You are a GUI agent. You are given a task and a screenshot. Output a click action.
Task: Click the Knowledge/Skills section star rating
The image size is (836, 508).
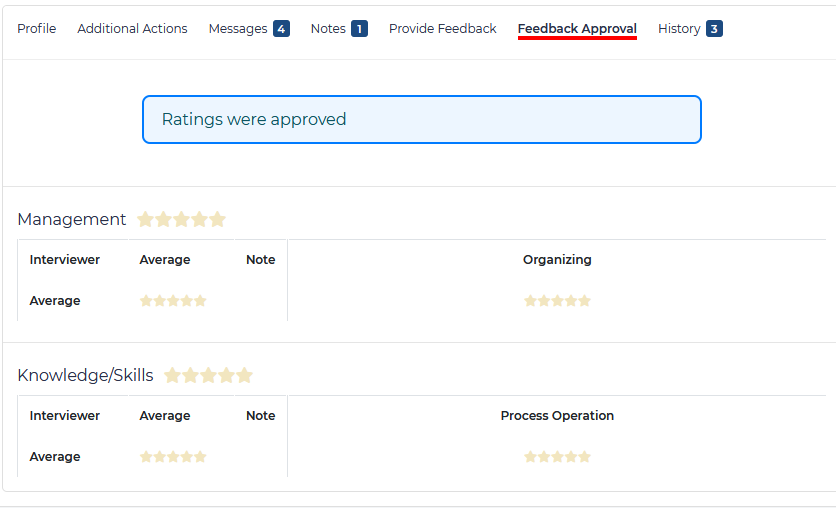208,376
